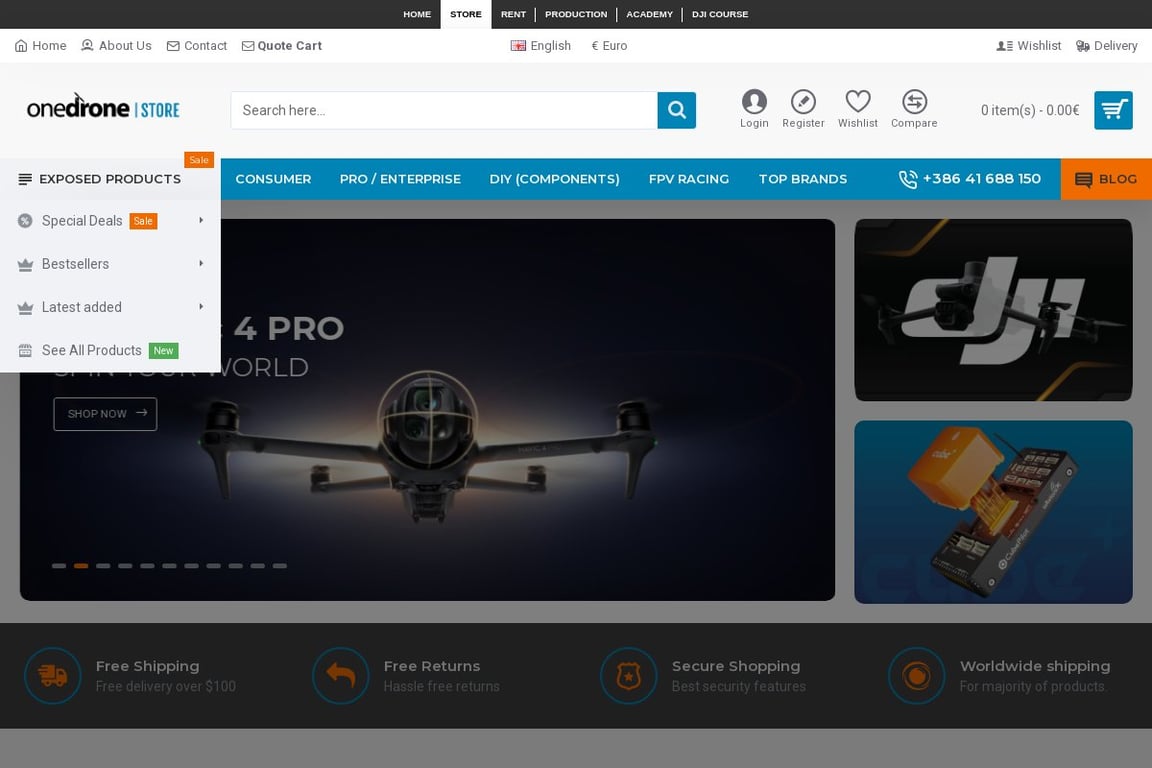Open the Euro currency selector
1152x768 pixels.
point(609,46)
